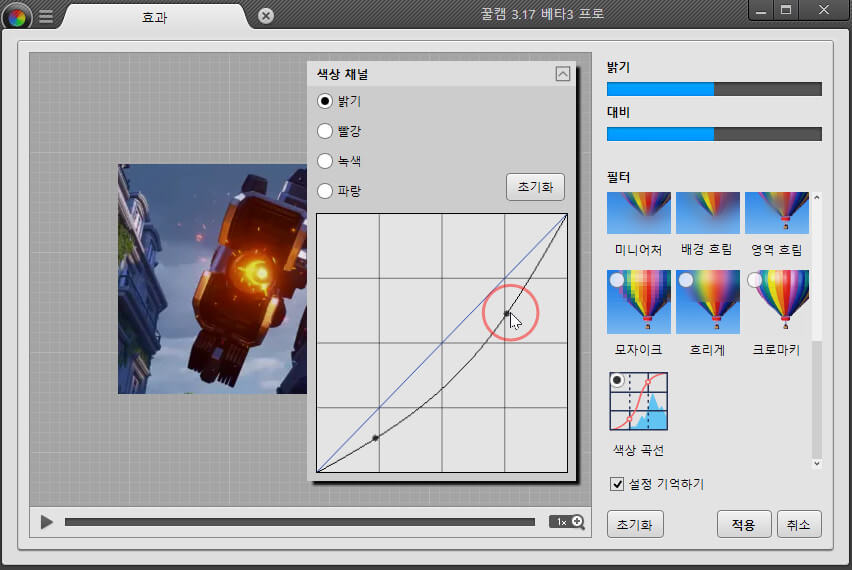
Task: Select the 배경 흐림 filter thumbnail
Action: (x=707, y=213)
